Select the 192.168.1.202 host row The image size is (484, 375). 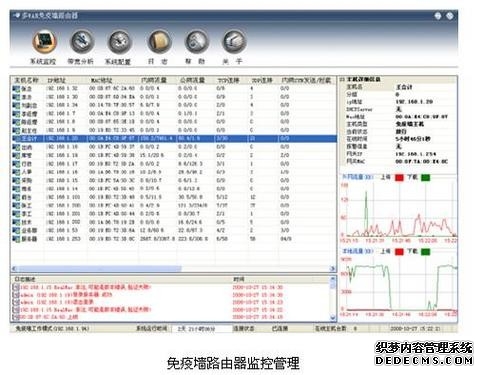(x=173, y=222)
